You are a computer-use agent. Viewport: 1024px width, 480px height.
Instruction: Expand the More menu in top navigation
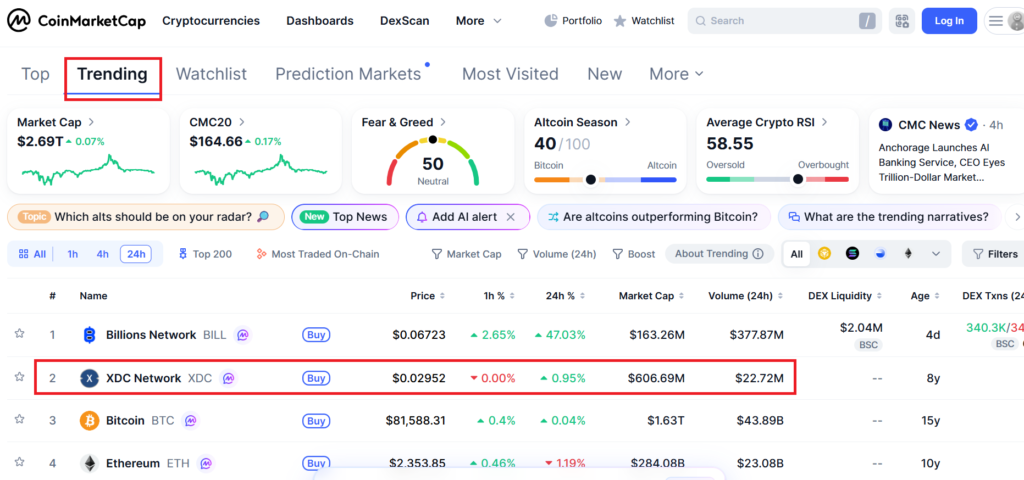pyautogui.click(x=478, y=21)
